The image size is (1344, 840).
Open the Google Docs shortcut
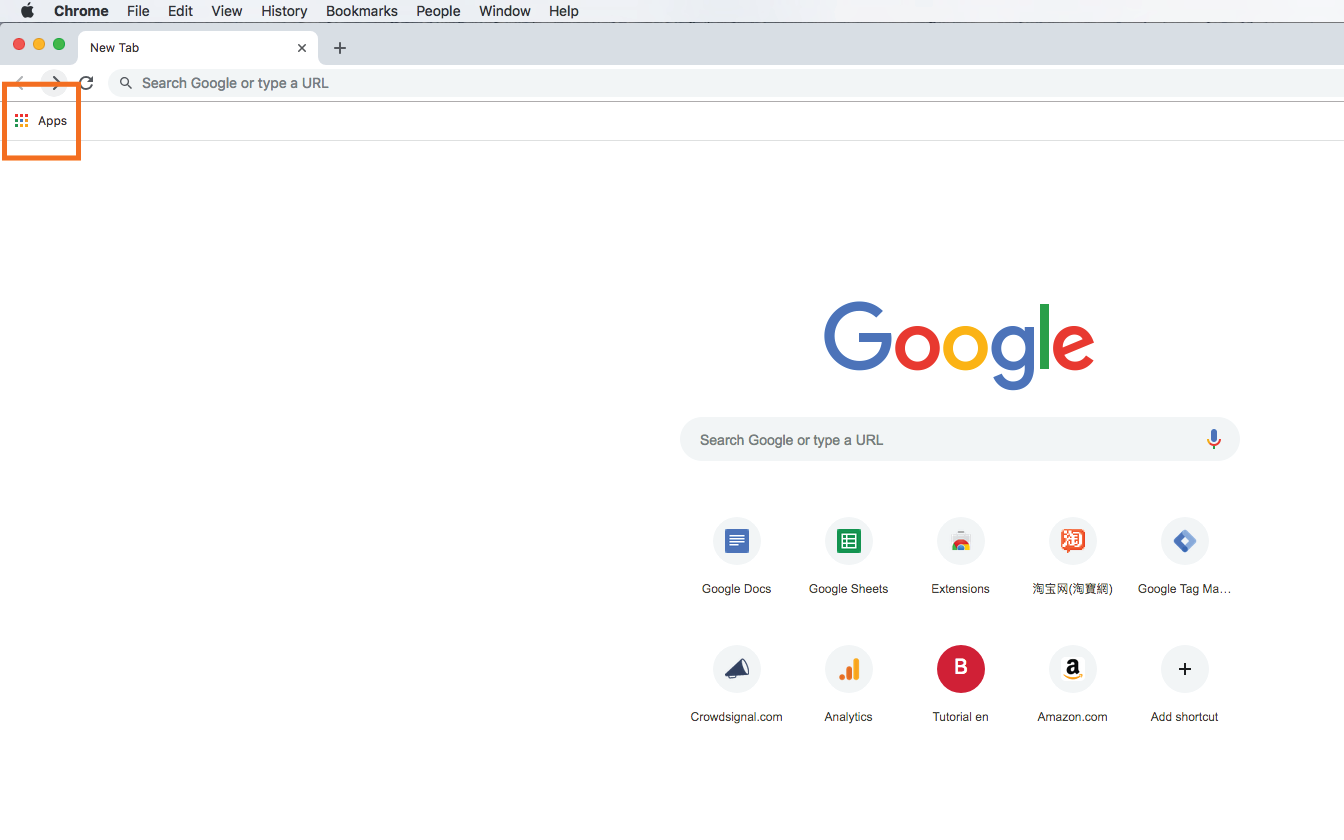[x=737, y=542]
